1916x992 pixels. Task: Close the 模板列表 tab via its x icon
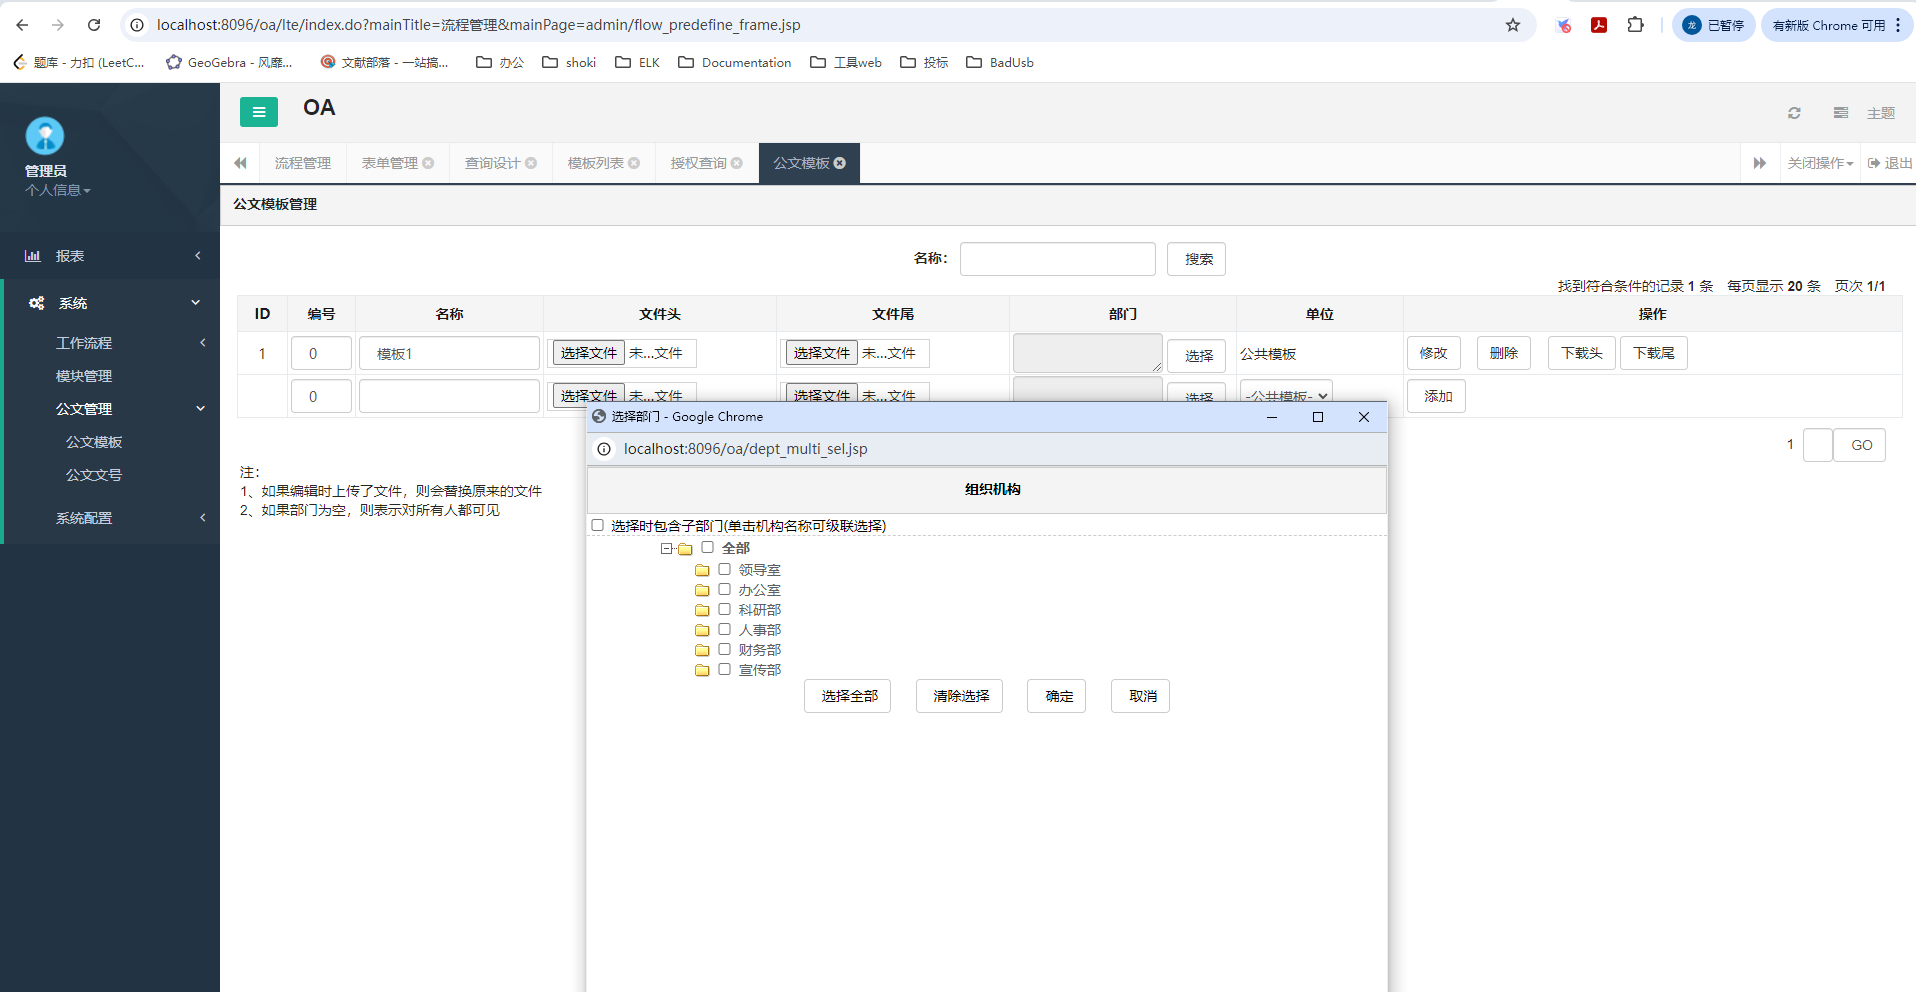[634, 163]
